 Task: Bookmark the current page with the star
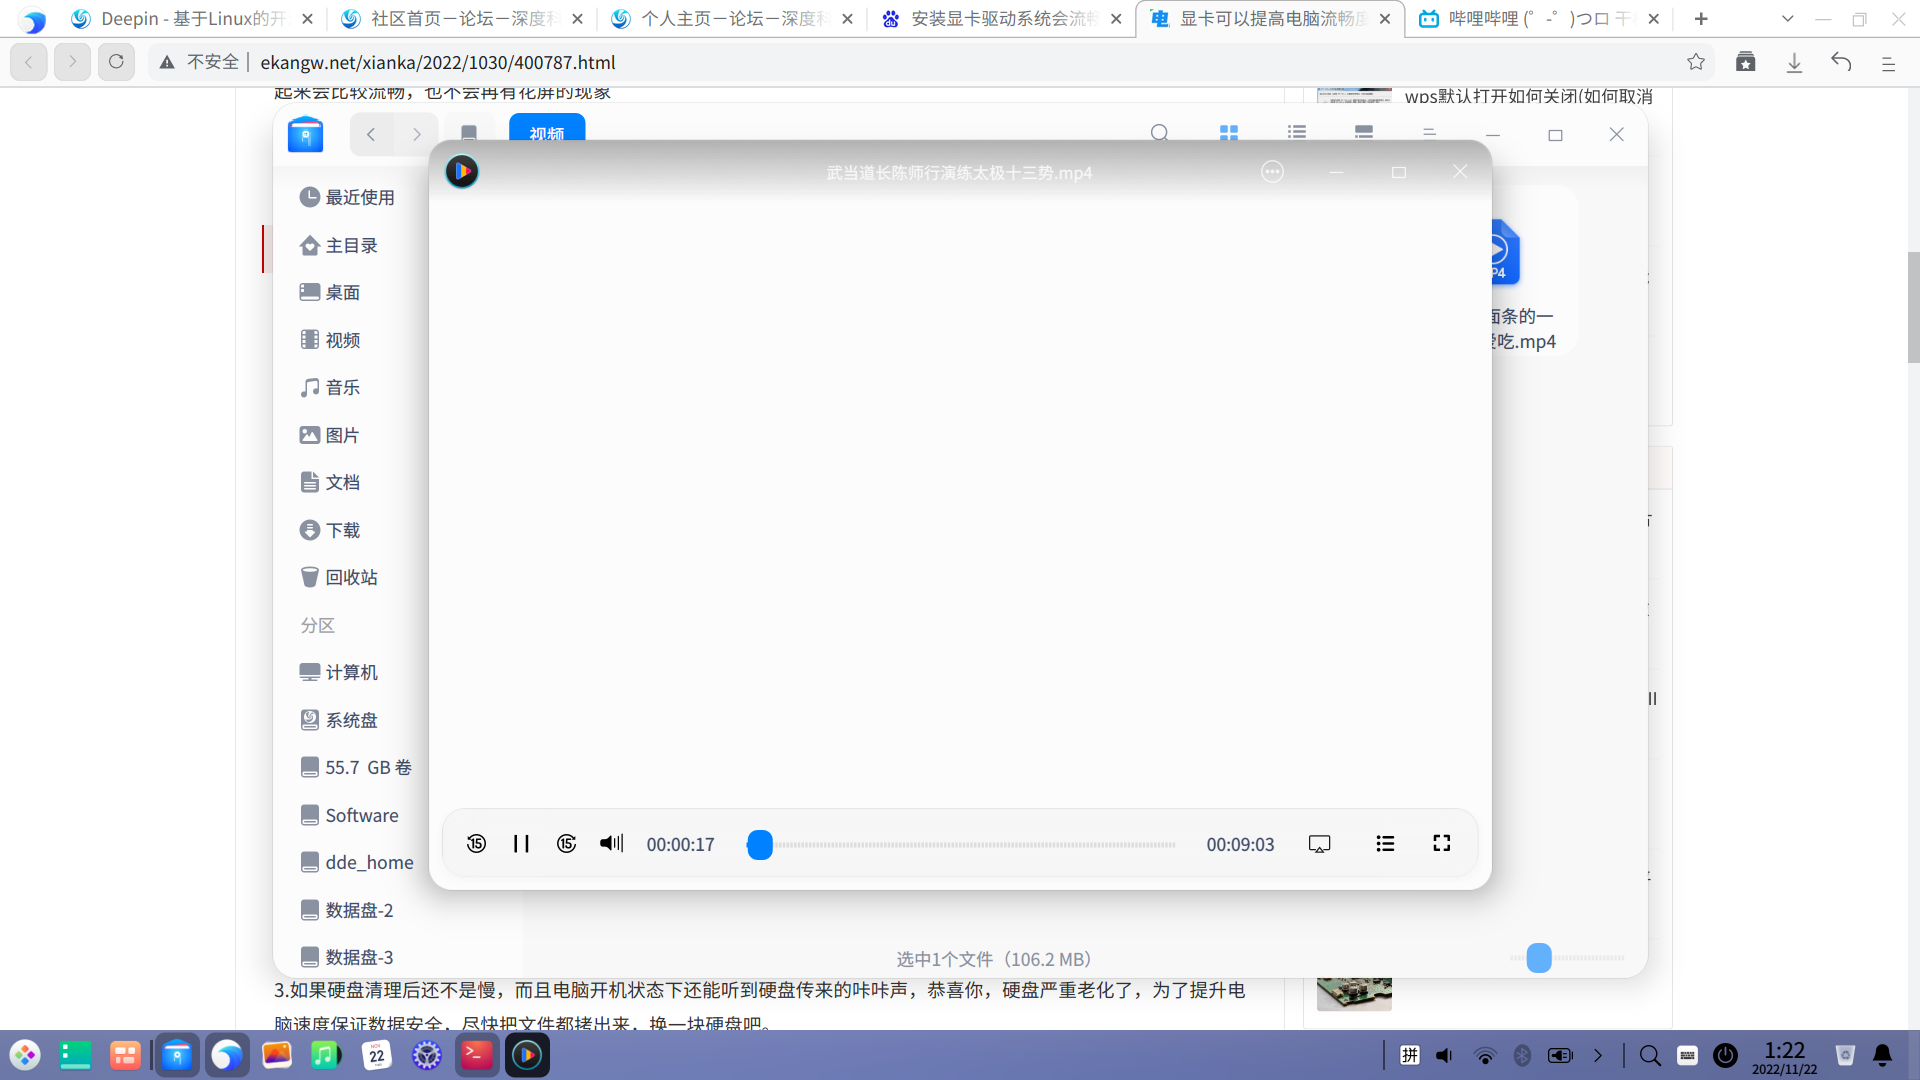click(x=1696, y=62)
